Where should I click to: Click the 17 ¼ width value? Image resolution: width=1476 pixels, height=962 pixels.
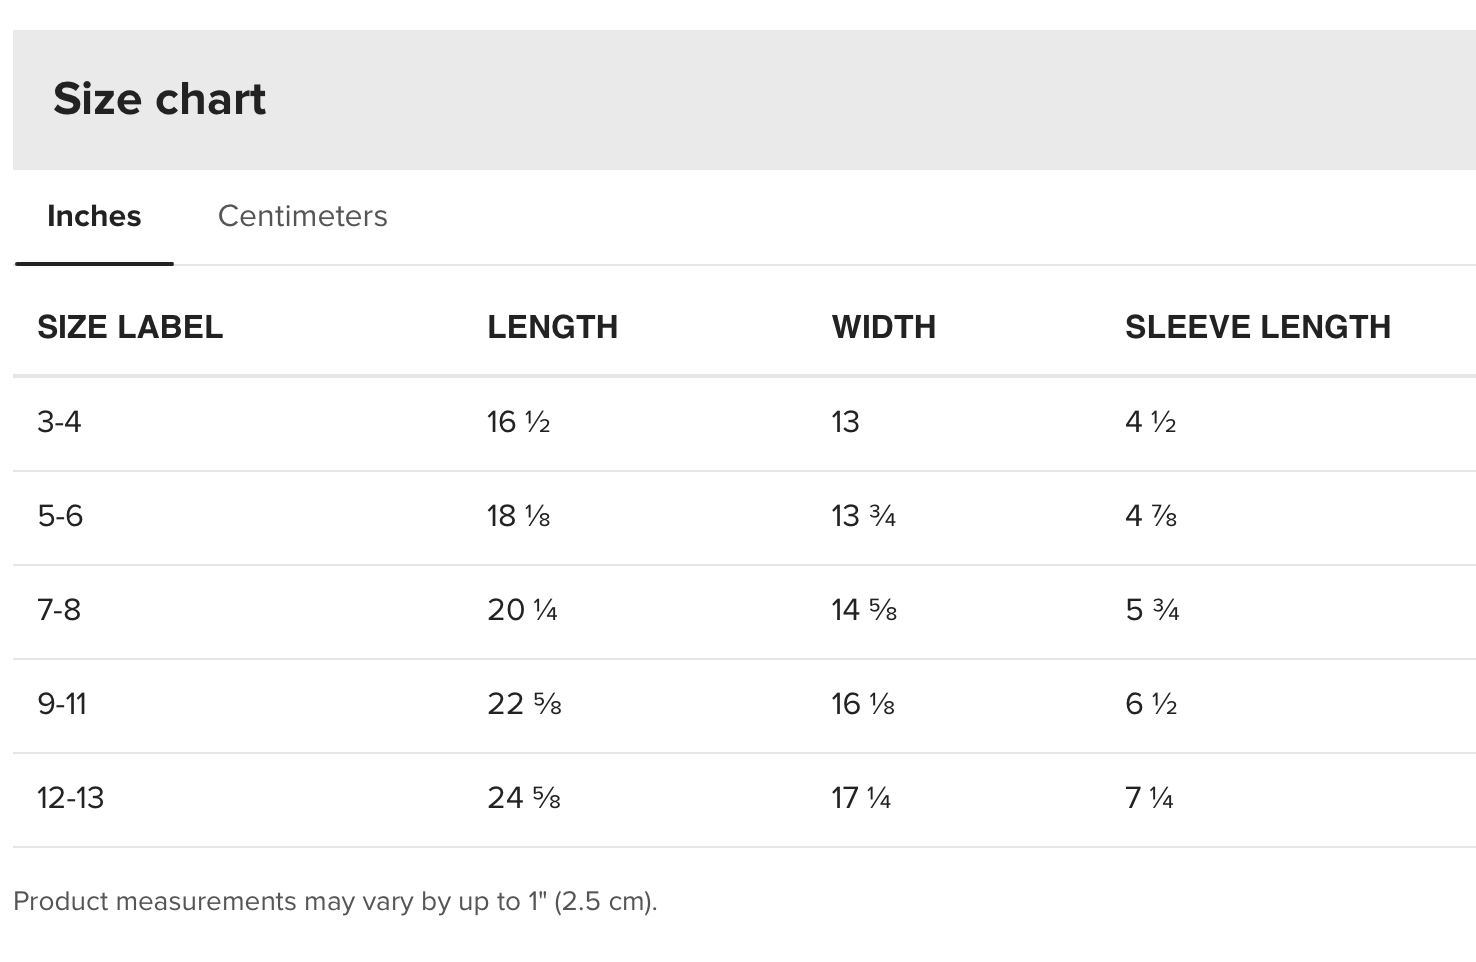point(861,798)
